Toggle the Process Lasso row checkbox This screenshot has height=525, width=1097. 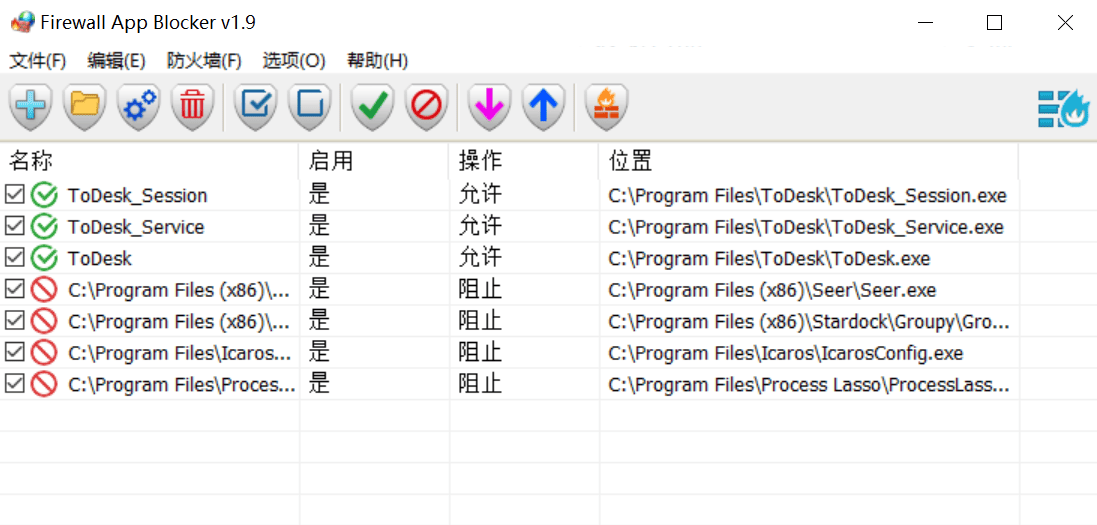[x=15, y=383]
